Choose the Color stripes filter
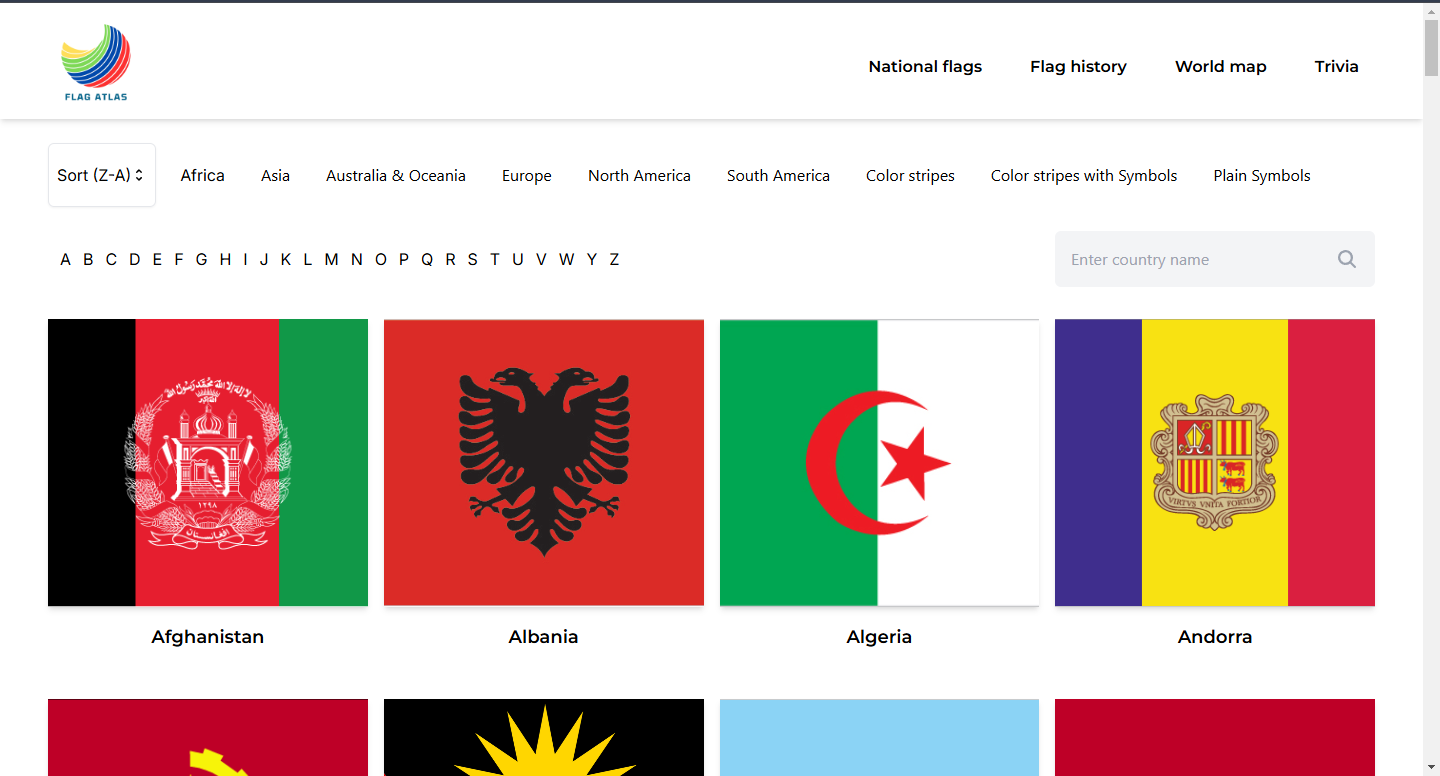The width and height of the screenshot is (1440, 776). coord(910,175)
